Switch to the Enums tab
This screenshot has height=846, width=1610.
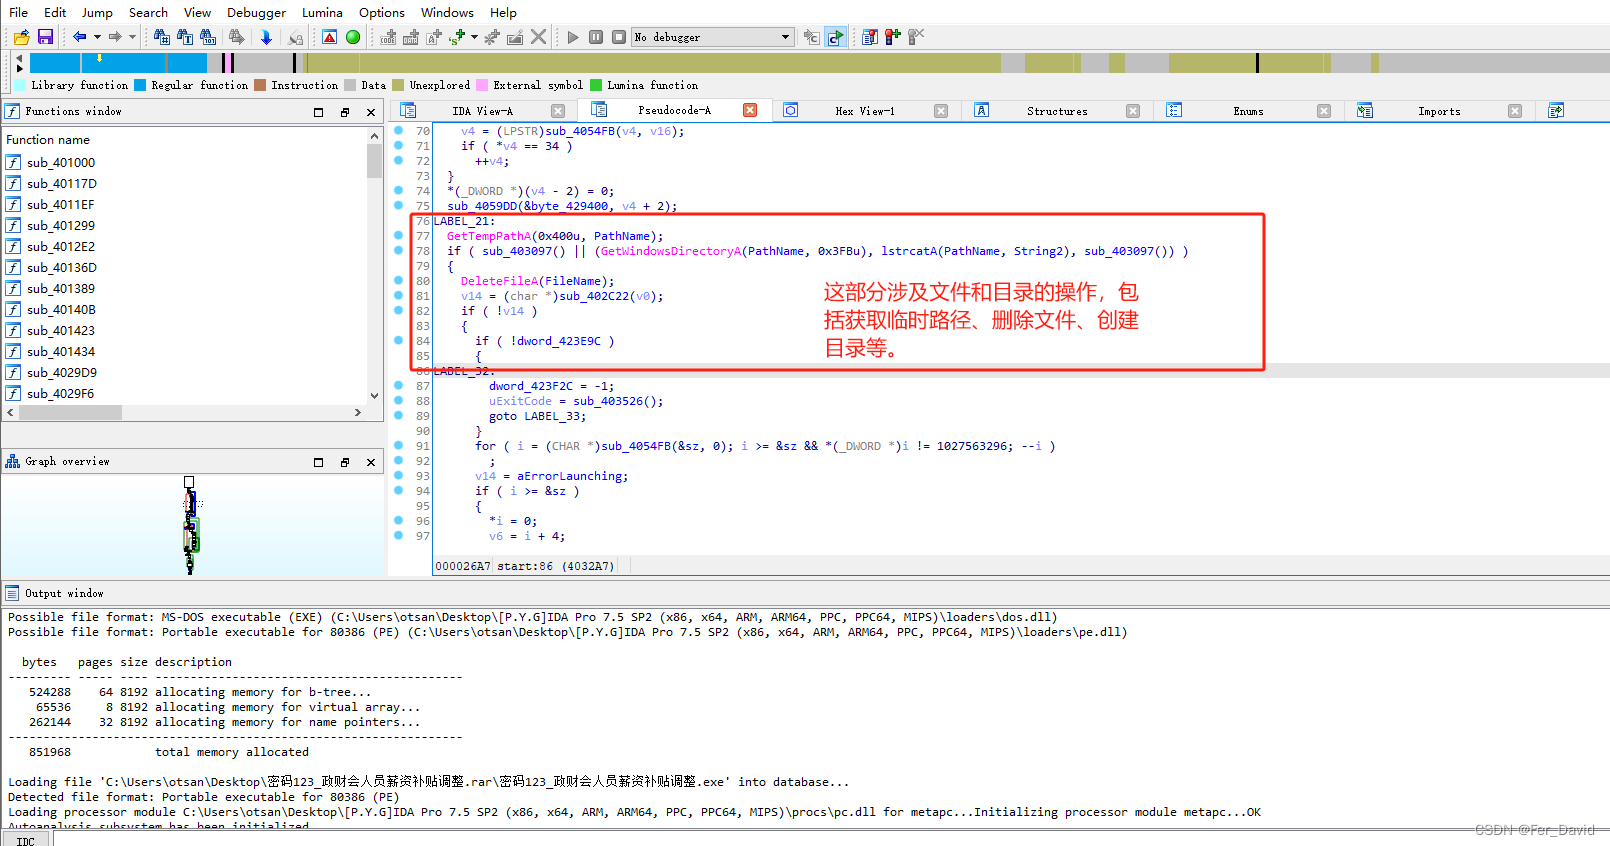click(x=1248, y=111)
